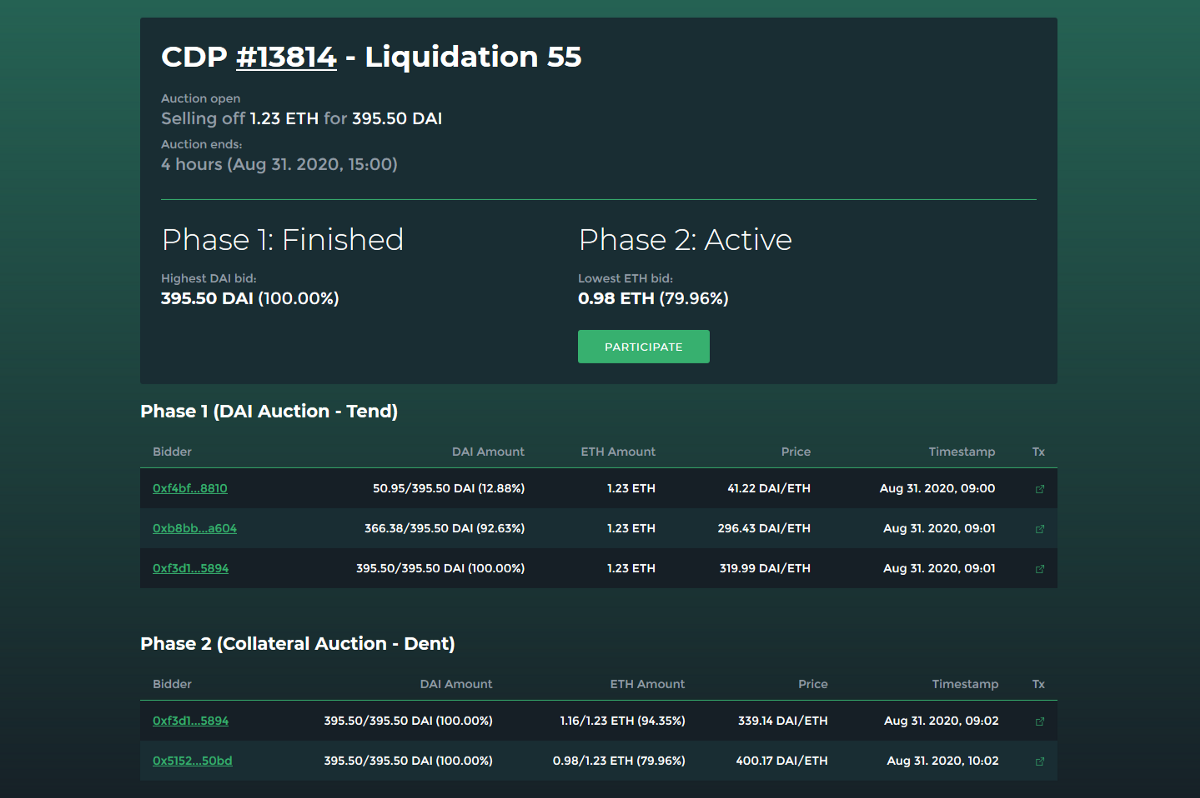Viewport: 1200px width, 798px height.
Task: Open bidder 0xb8bb...a604 address link
Action: pos(195,528)
